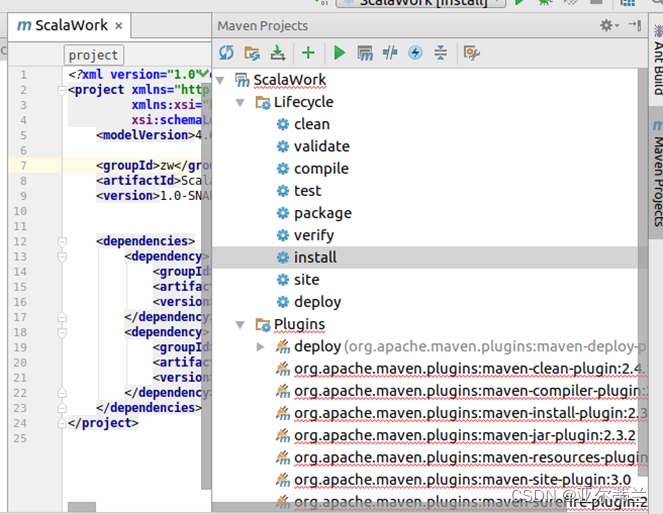Select maven-resources-plugin entry
Screen dimensions: 663x514
coord(471,458)
